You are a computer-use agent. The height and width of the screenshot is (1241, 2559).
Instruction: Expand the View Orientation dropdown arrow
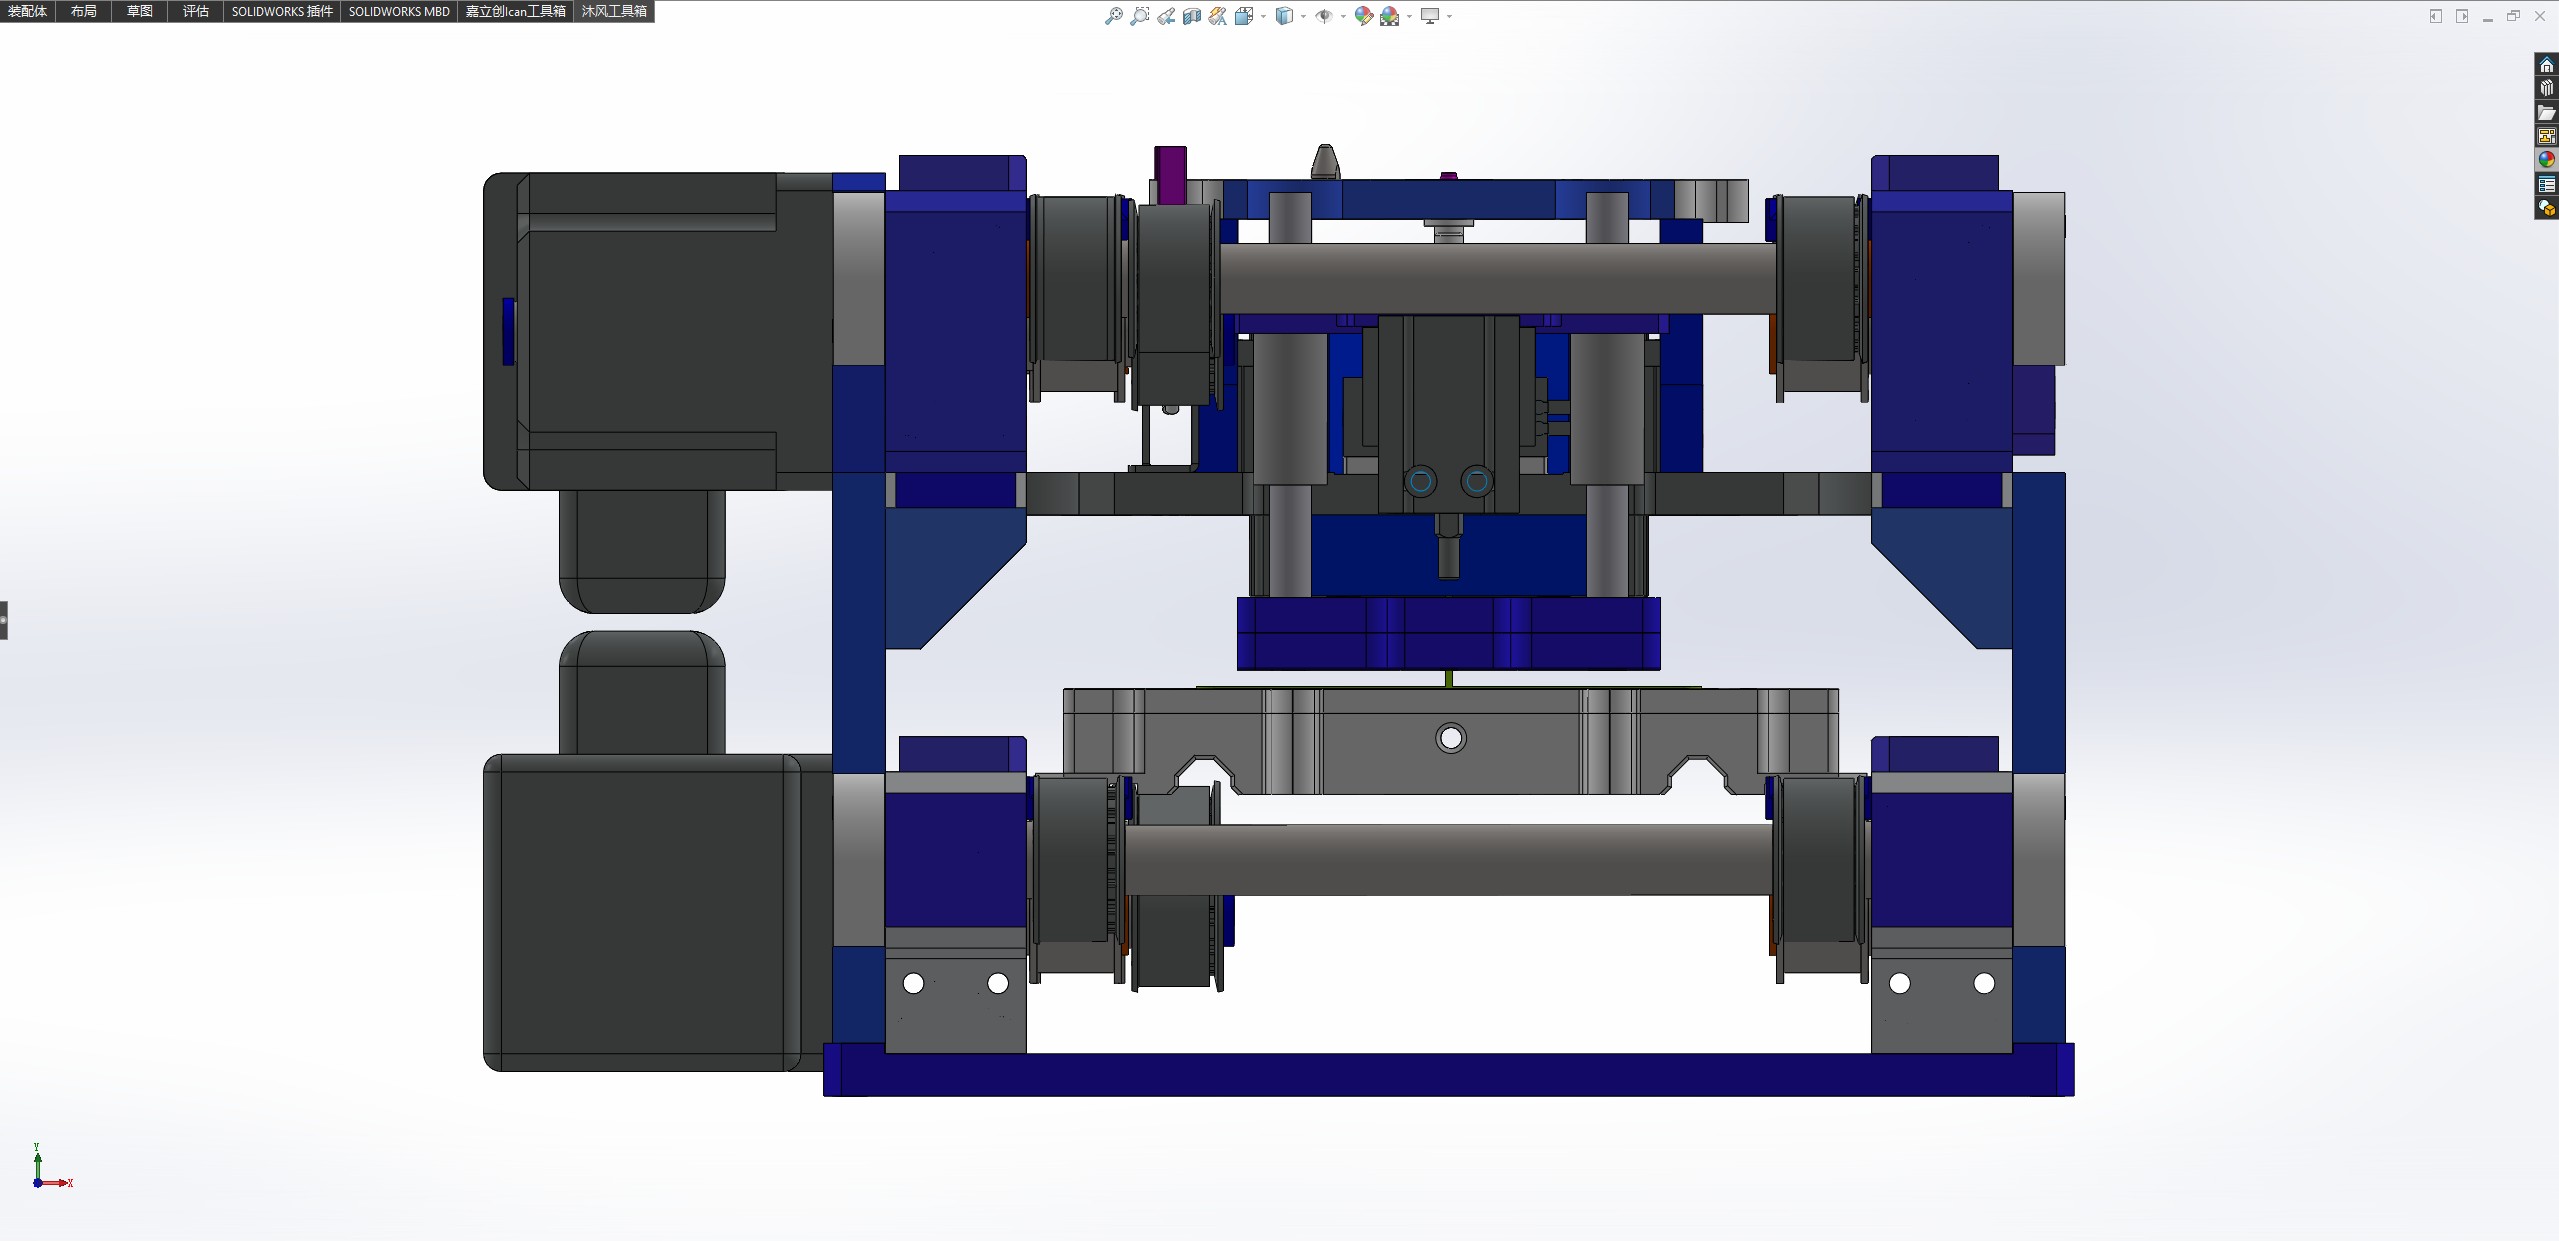click(x=1263, y=16)
